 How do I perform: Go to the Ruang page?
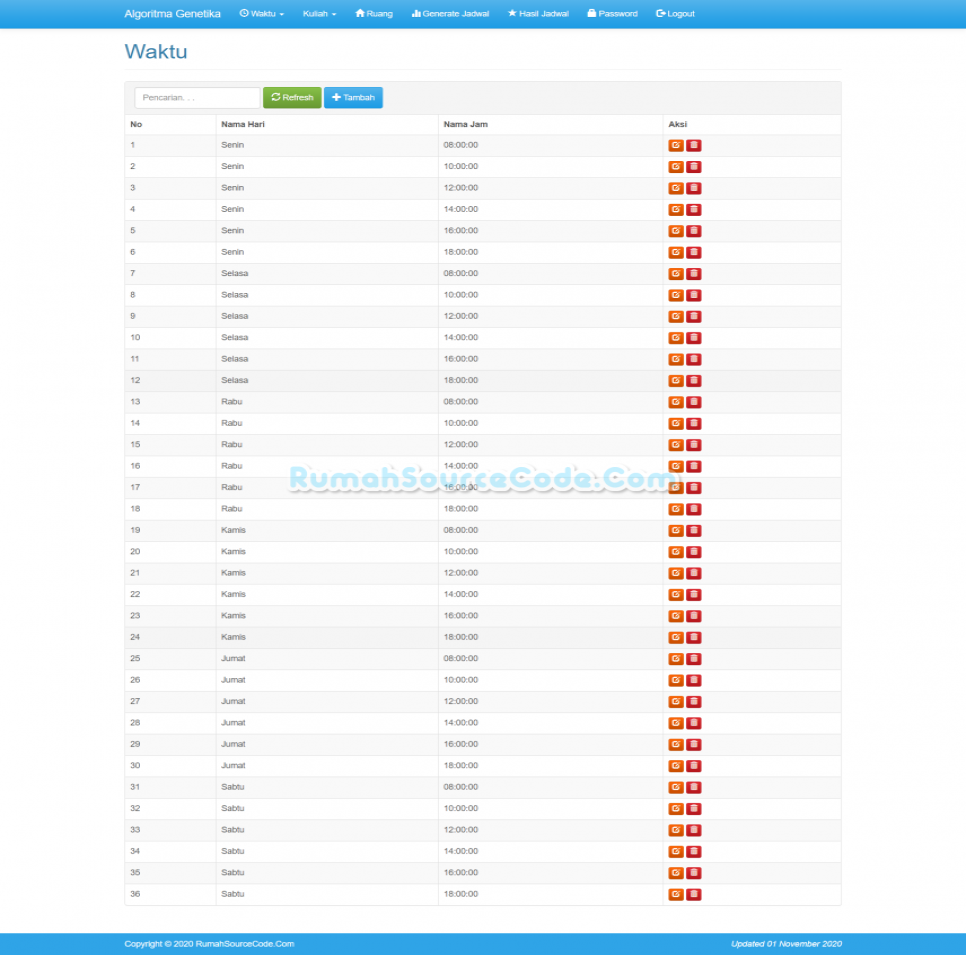(x=374, y=14)
